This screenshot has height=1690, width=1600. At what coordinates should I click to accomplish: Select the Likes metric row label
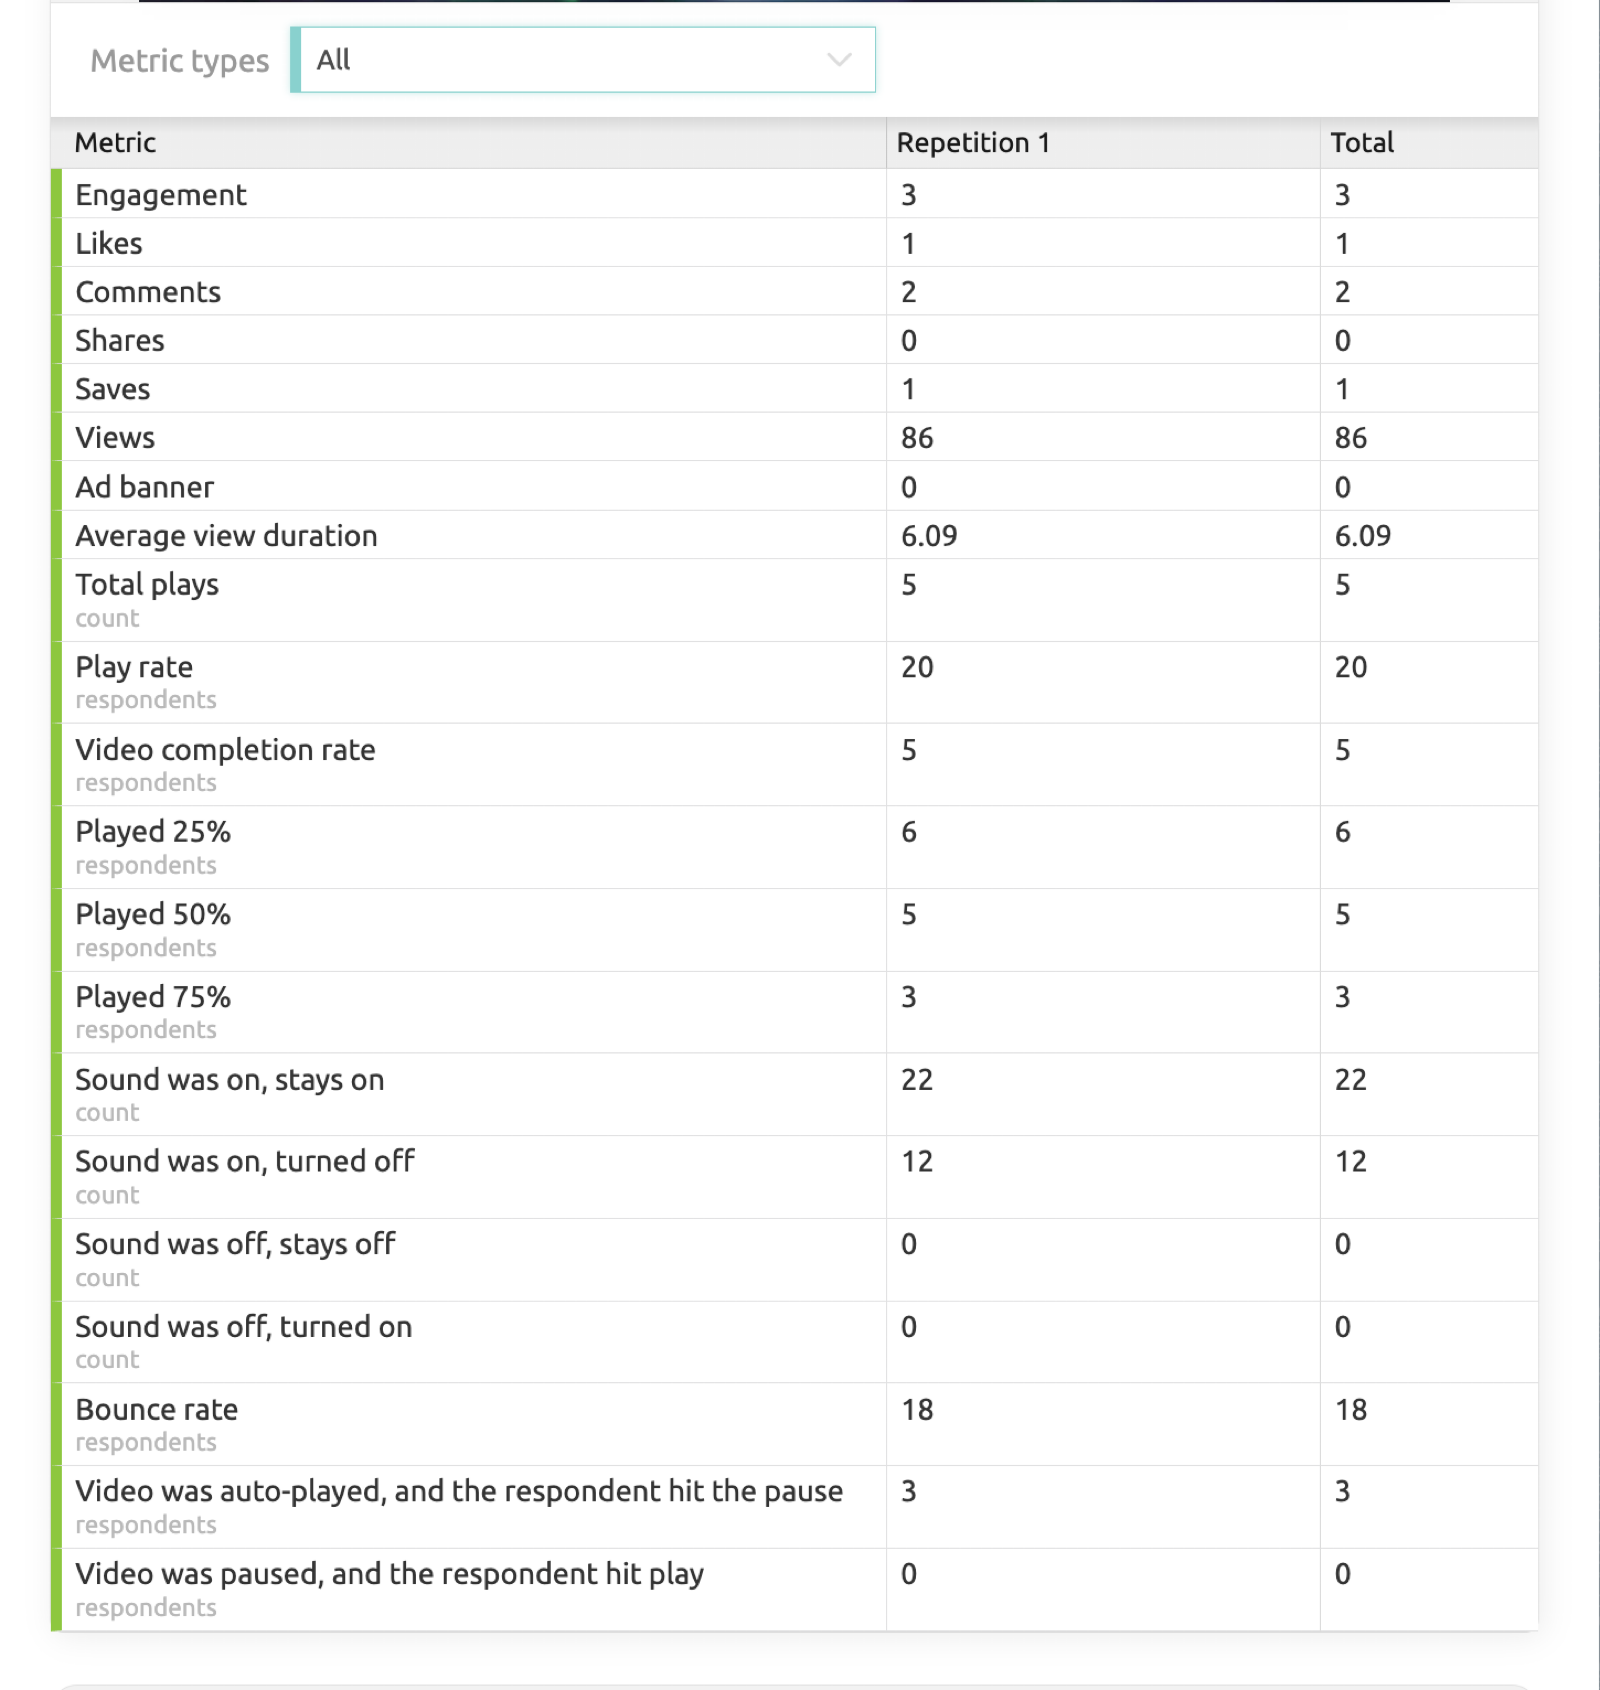pyautogui.click(x=109, y=244)
